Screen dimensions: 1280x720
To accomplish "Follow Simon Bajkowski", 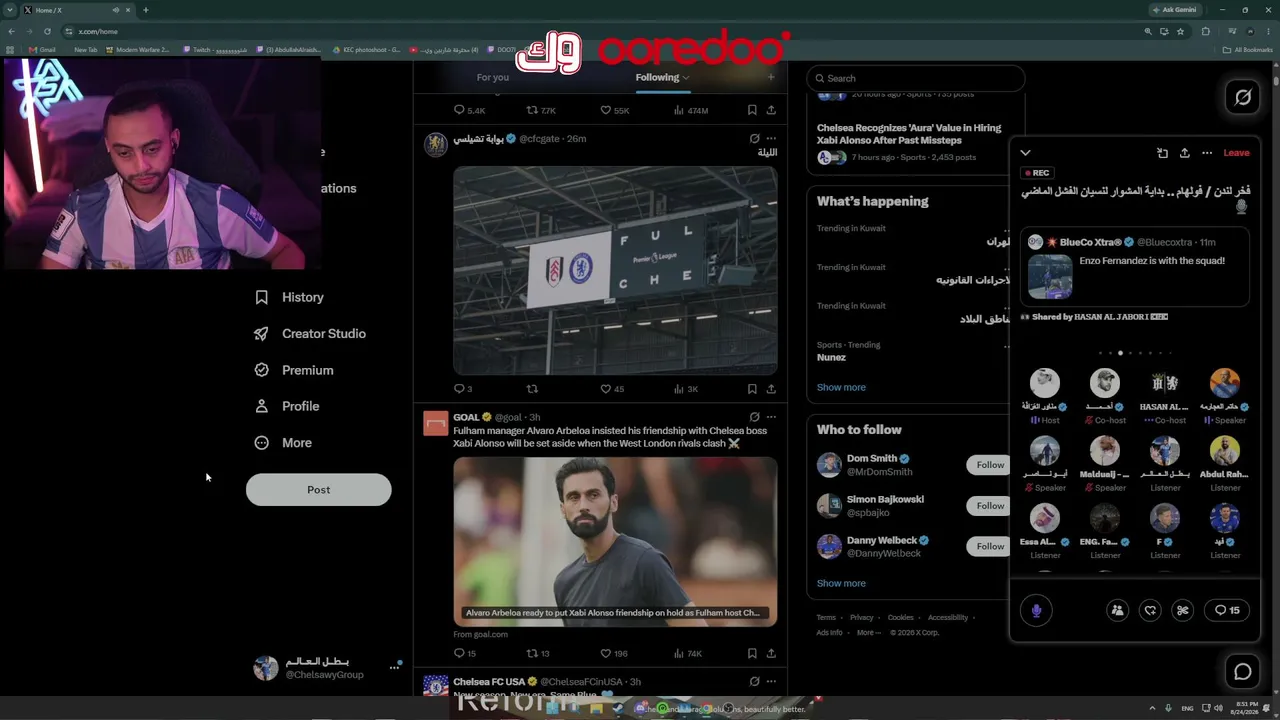I will point(990,506).
